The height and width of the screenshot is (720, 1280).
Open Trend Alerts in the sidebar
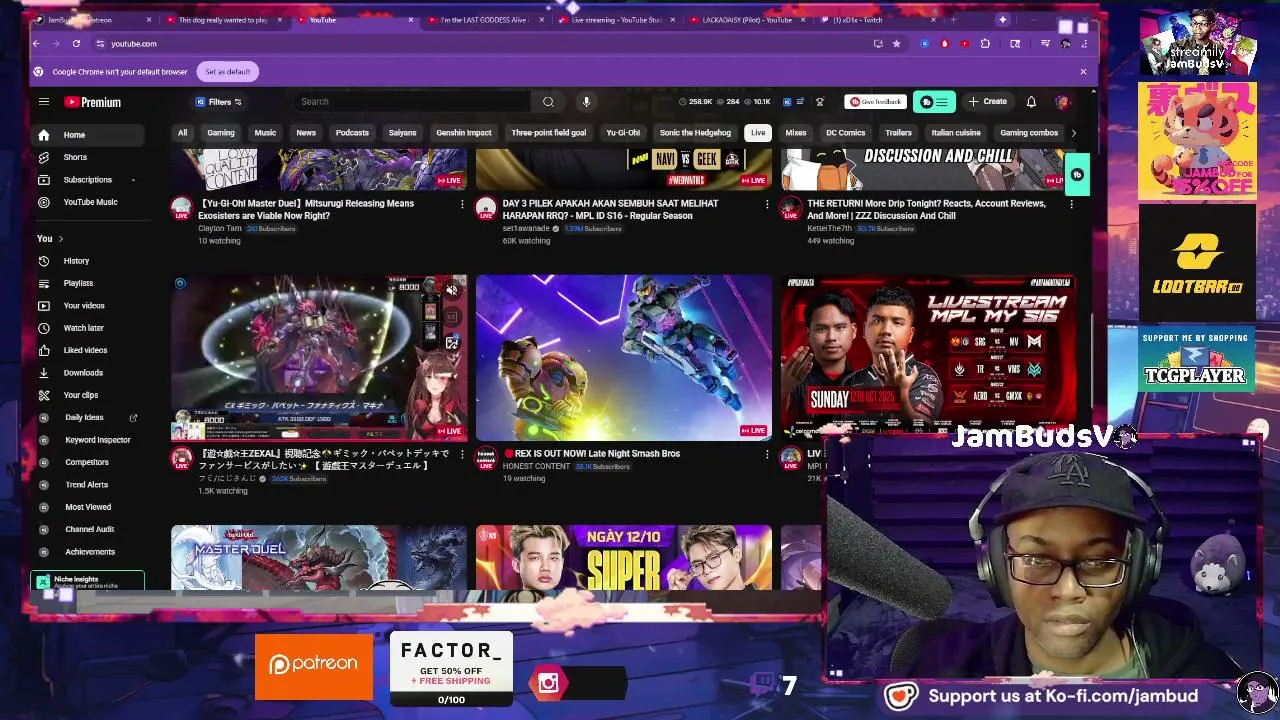pos(86,485)
